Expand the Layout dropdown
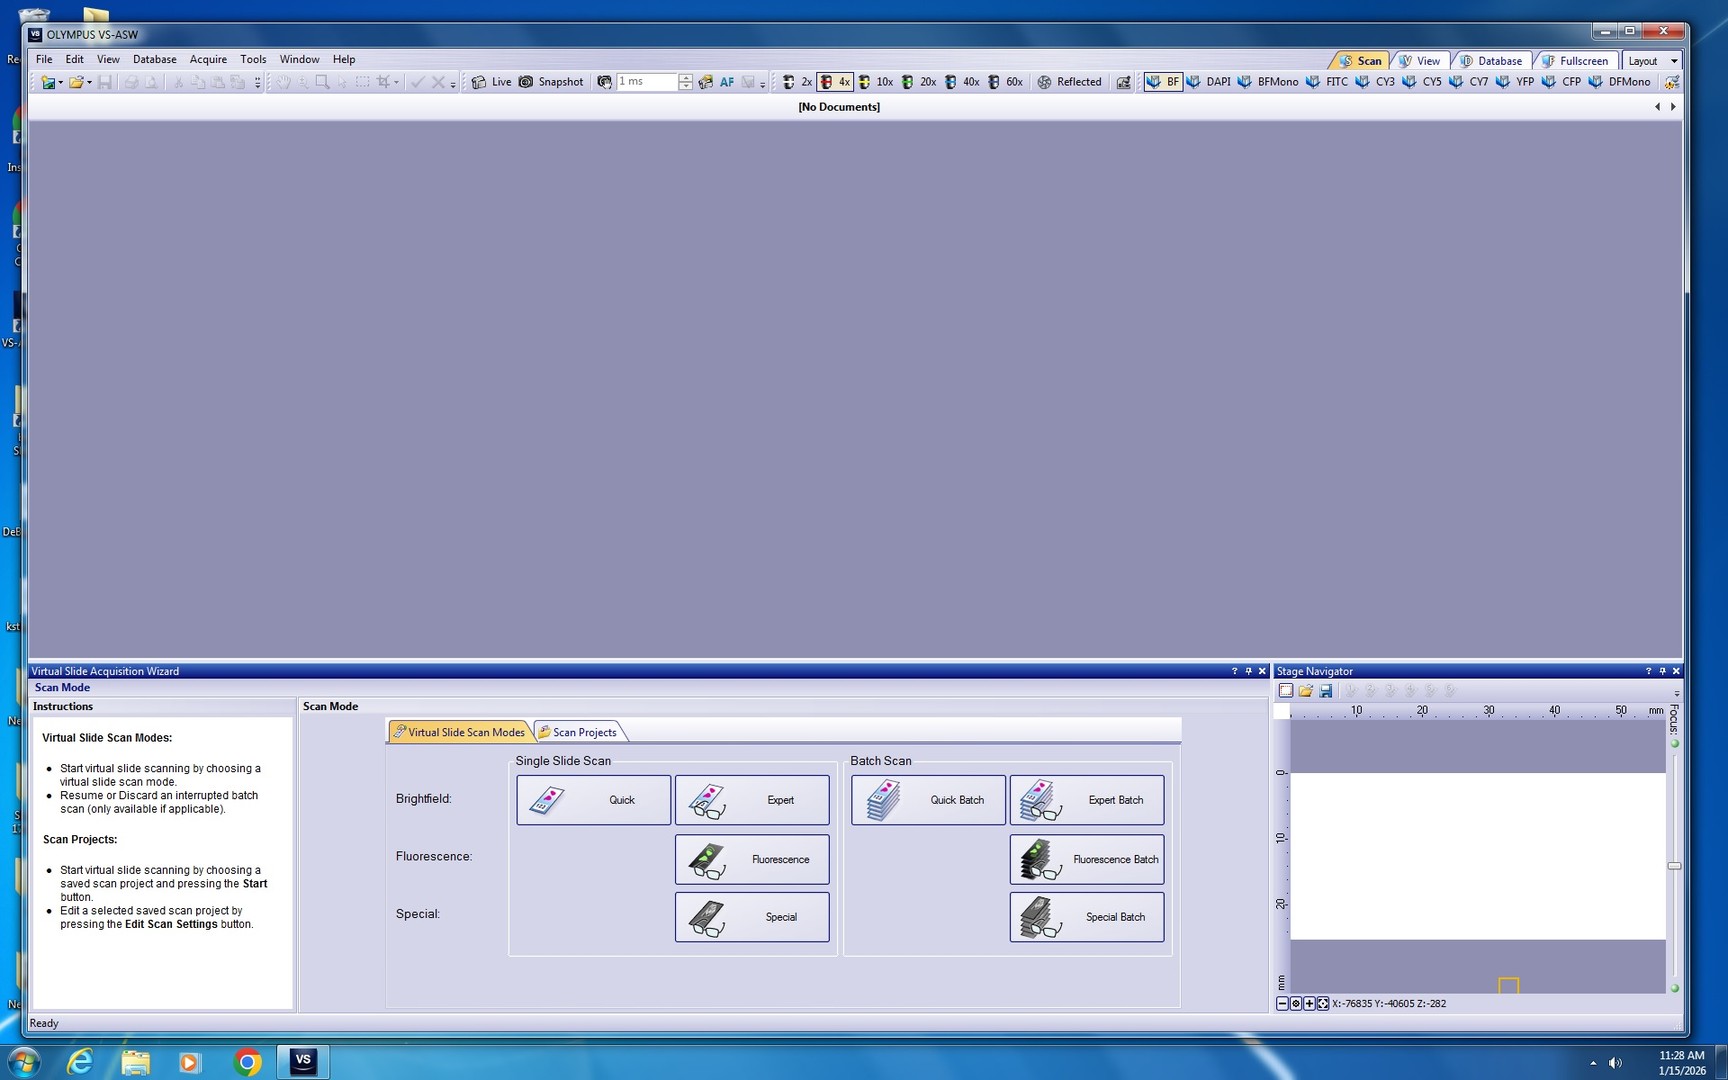 [1674, 61]
